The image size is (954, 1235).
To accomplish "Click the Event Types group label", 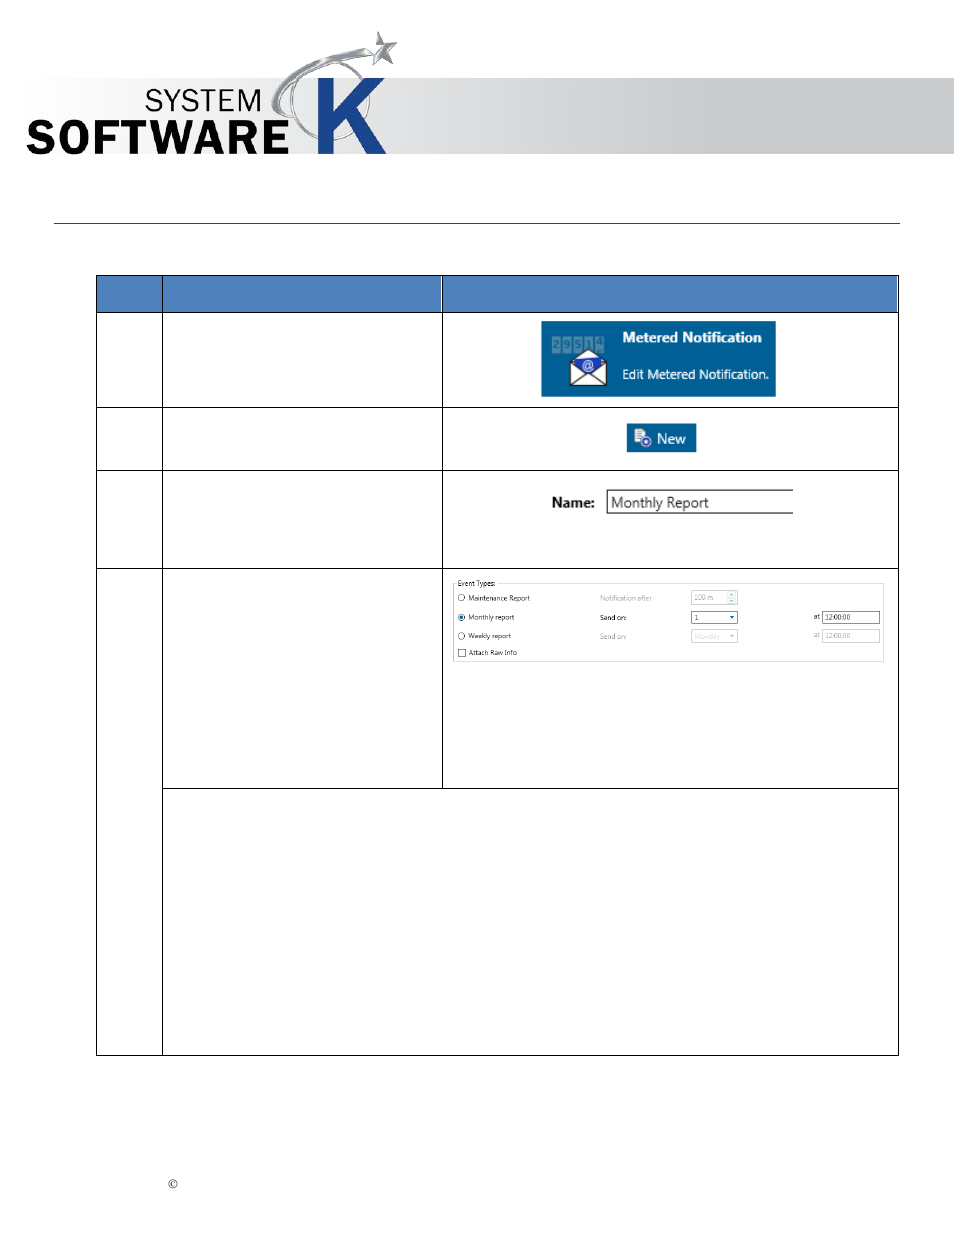I will (x=476, y=583).
